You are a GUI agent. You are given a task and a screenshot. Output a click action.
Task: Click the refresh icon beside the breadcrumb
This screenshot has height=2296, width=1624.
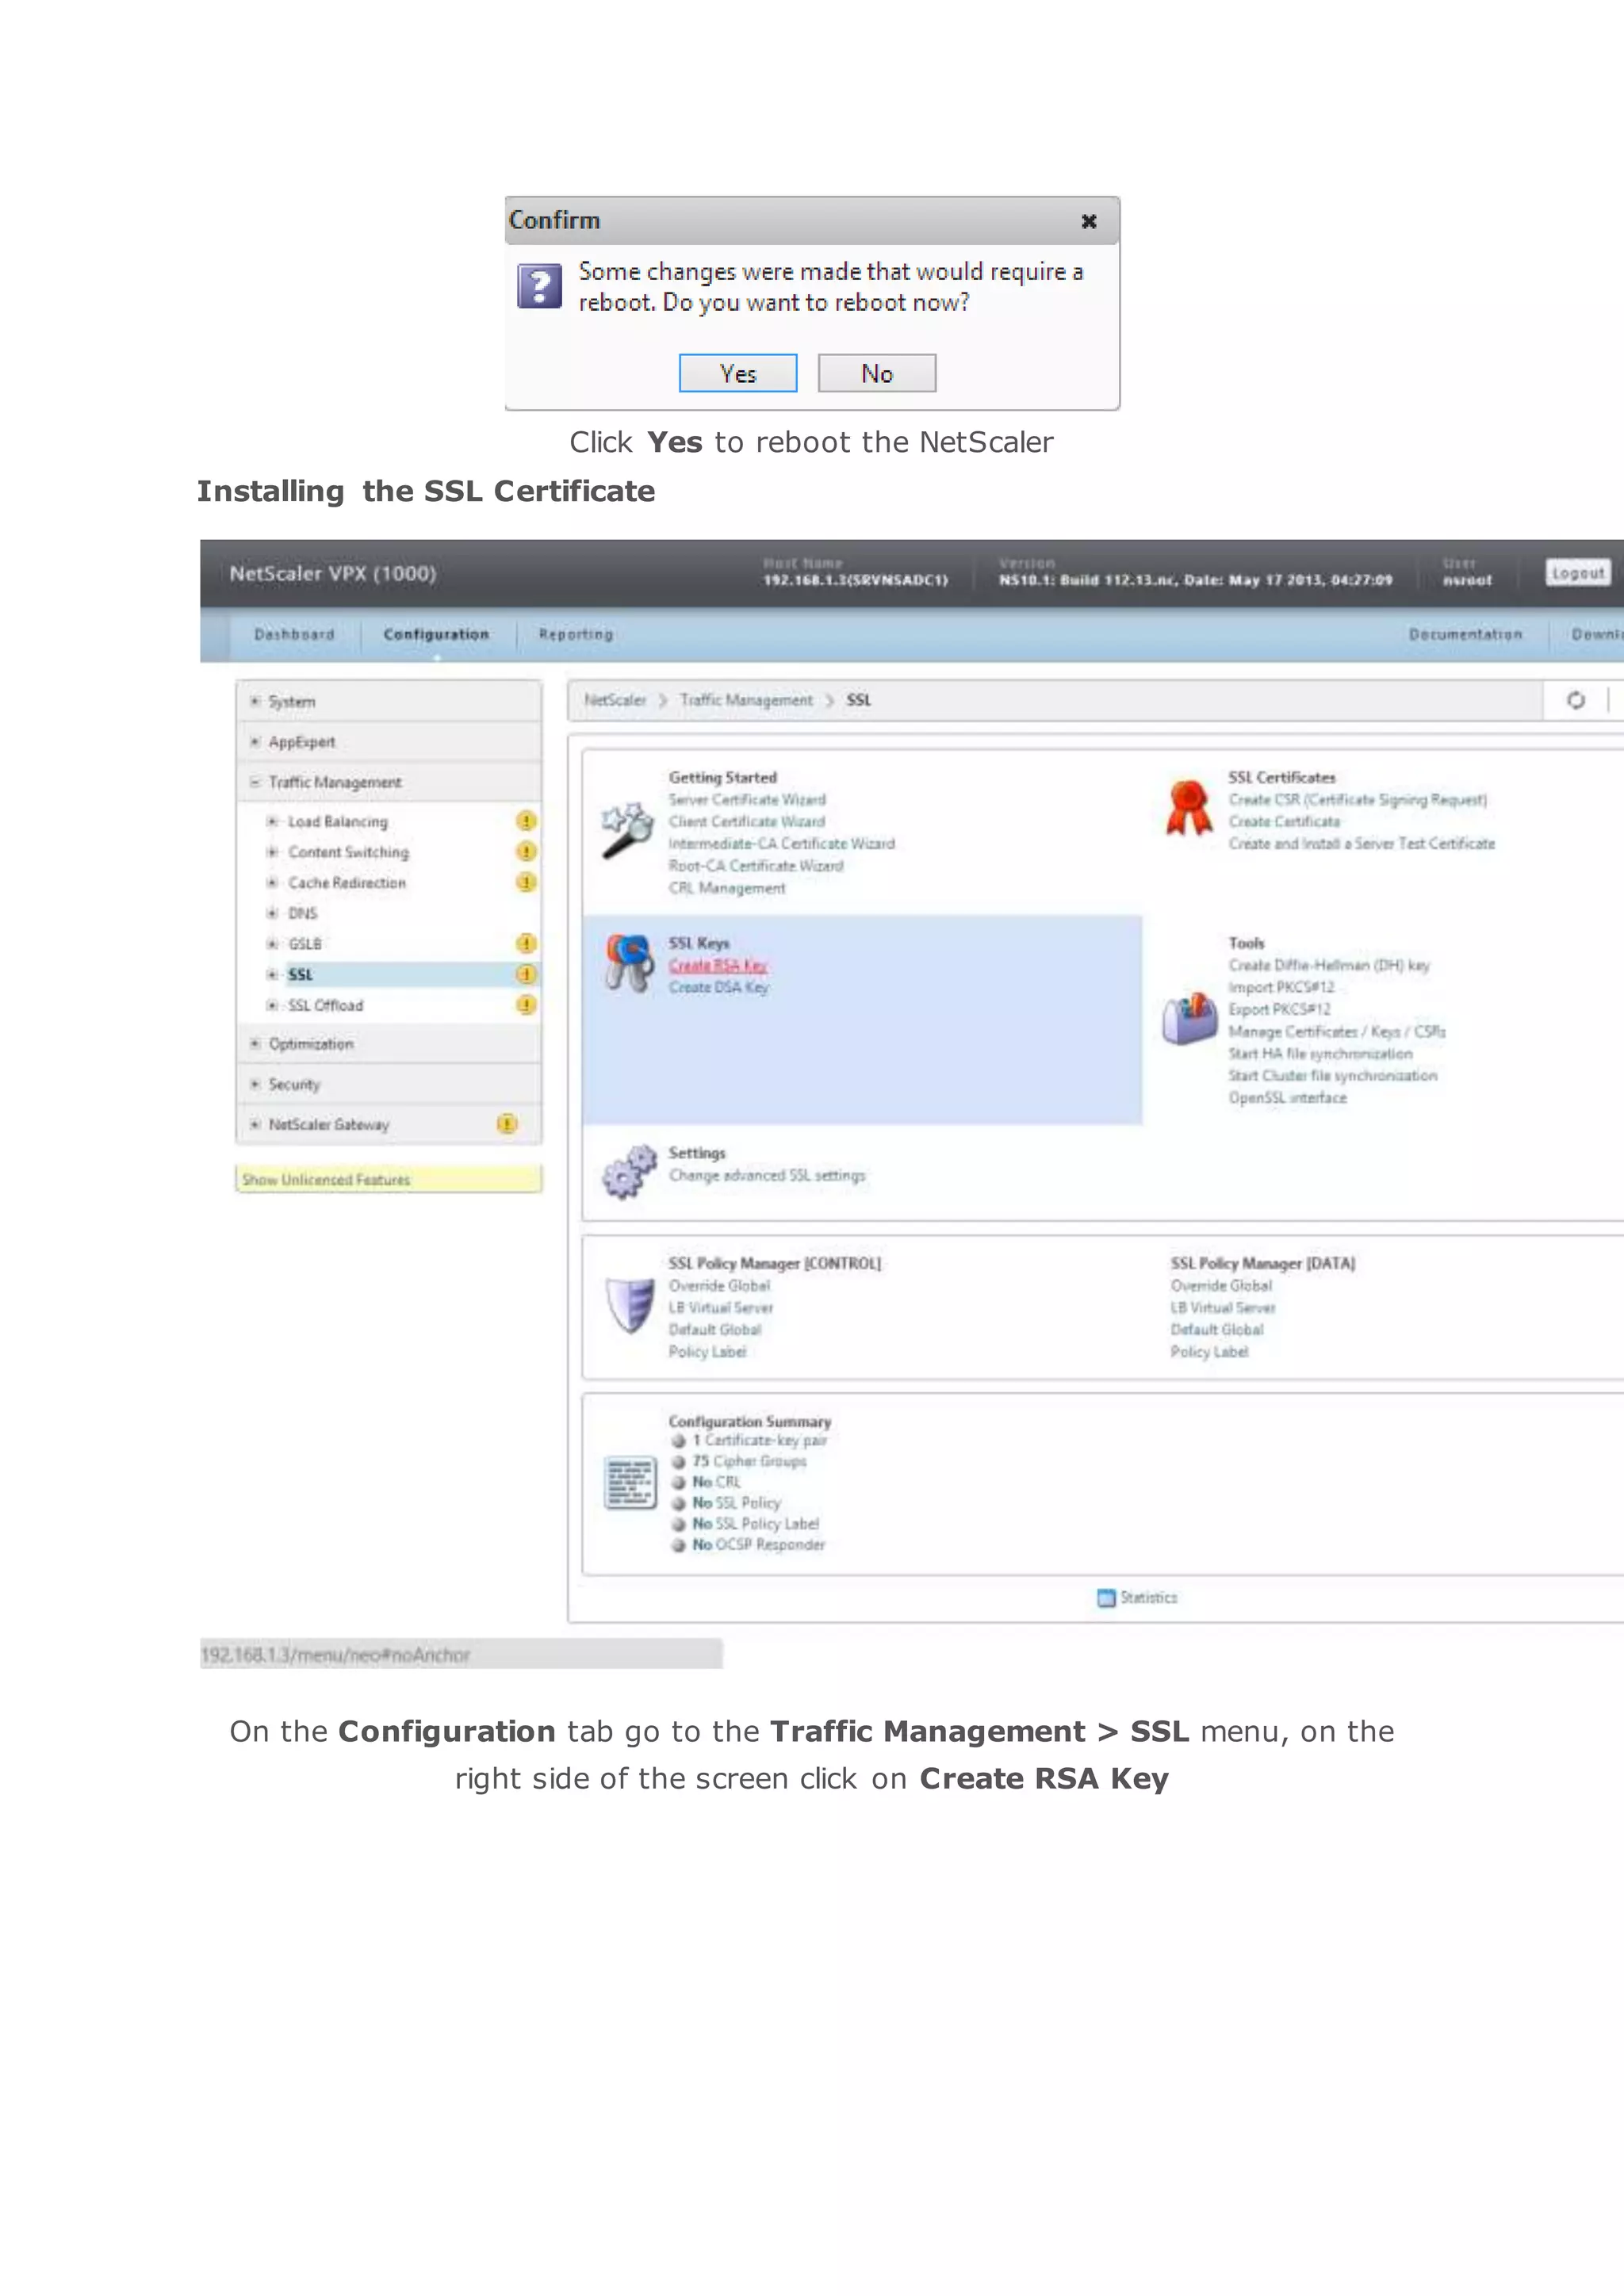[x=1575, y=700]
